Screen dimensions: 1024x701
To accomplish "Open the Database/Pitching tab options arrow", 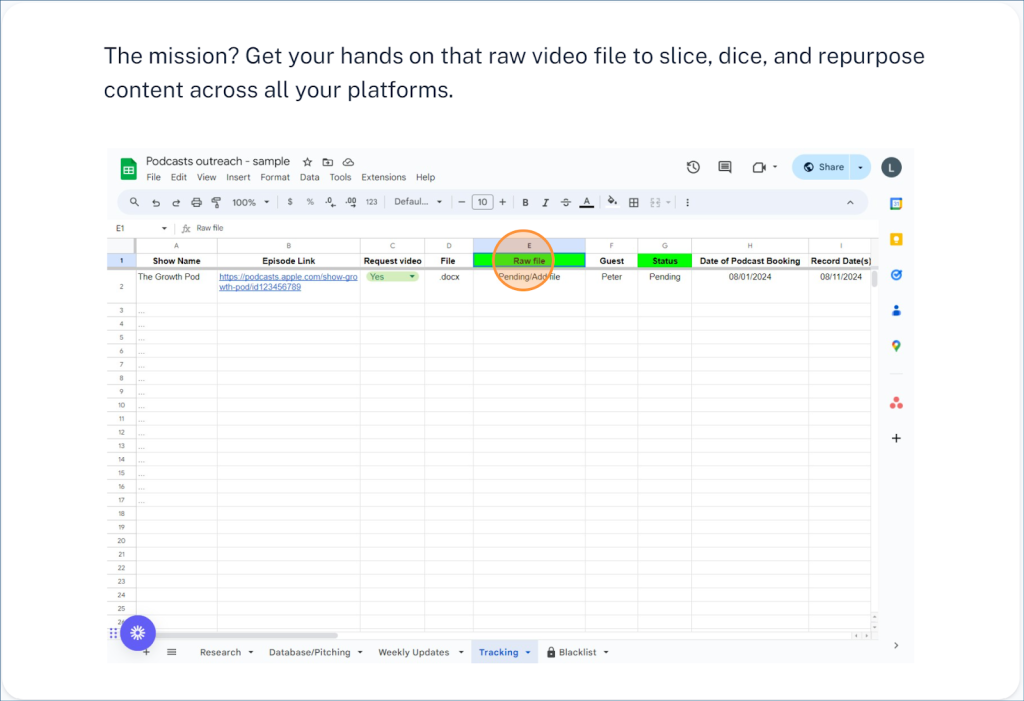I will point(360,652).
